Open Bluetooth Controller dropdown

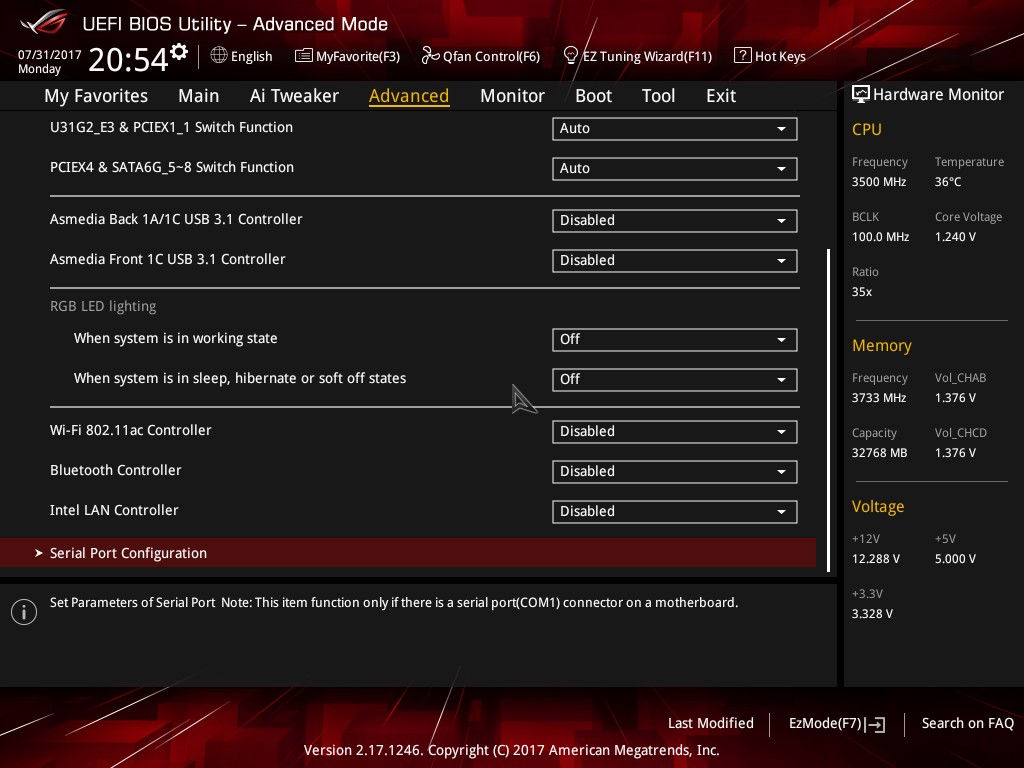point(675,472)
